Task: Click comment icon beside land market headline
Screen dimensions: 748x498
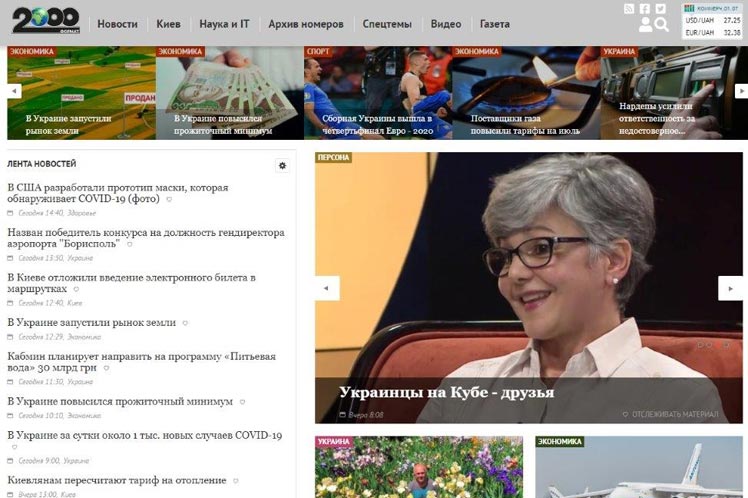Action: click(x=185, y=324)
